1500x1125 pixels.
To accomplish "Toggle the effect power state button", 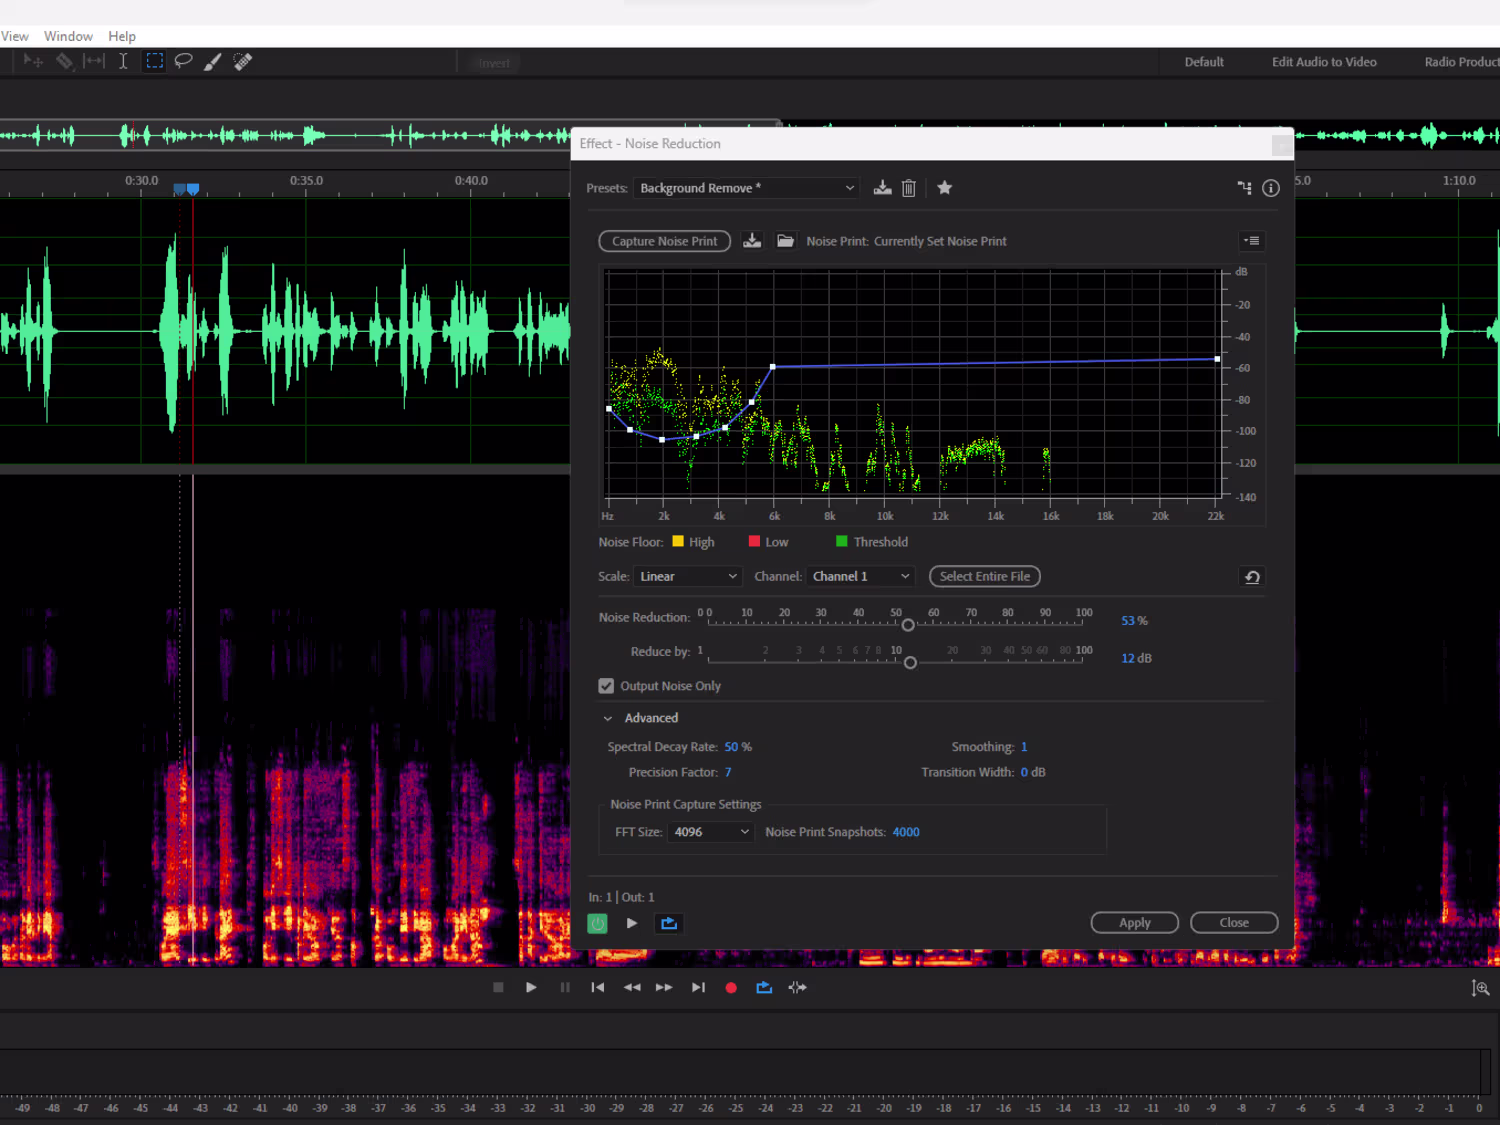I will click(x=597, y=924).
